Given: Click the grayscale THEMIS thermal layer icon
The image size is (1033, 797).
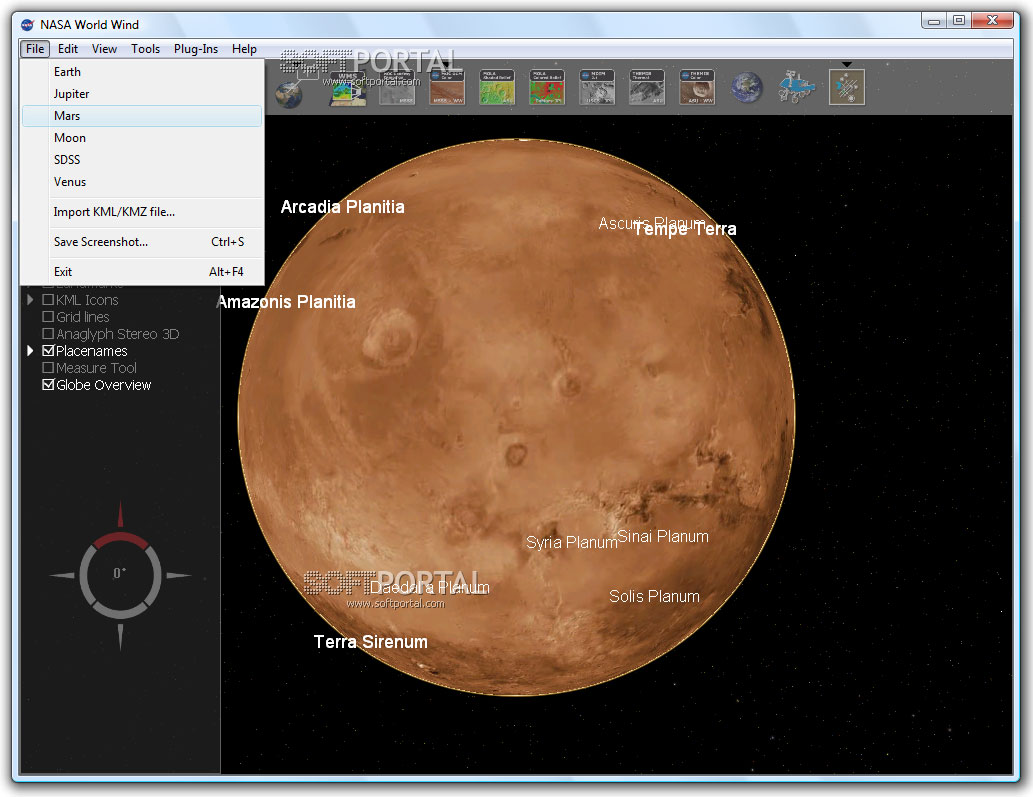Looking at the screenshot, I should 647,88.
